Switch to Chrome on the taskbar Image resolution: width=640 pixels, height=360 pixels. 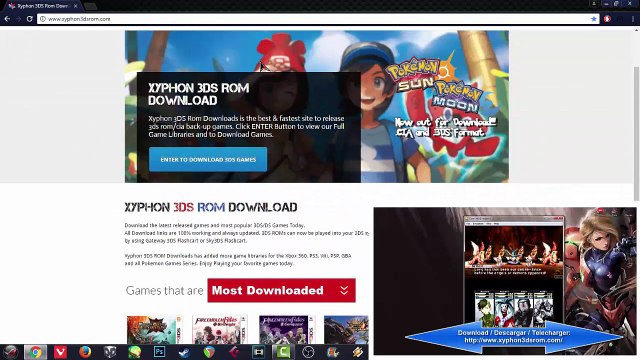pos(36,352)
